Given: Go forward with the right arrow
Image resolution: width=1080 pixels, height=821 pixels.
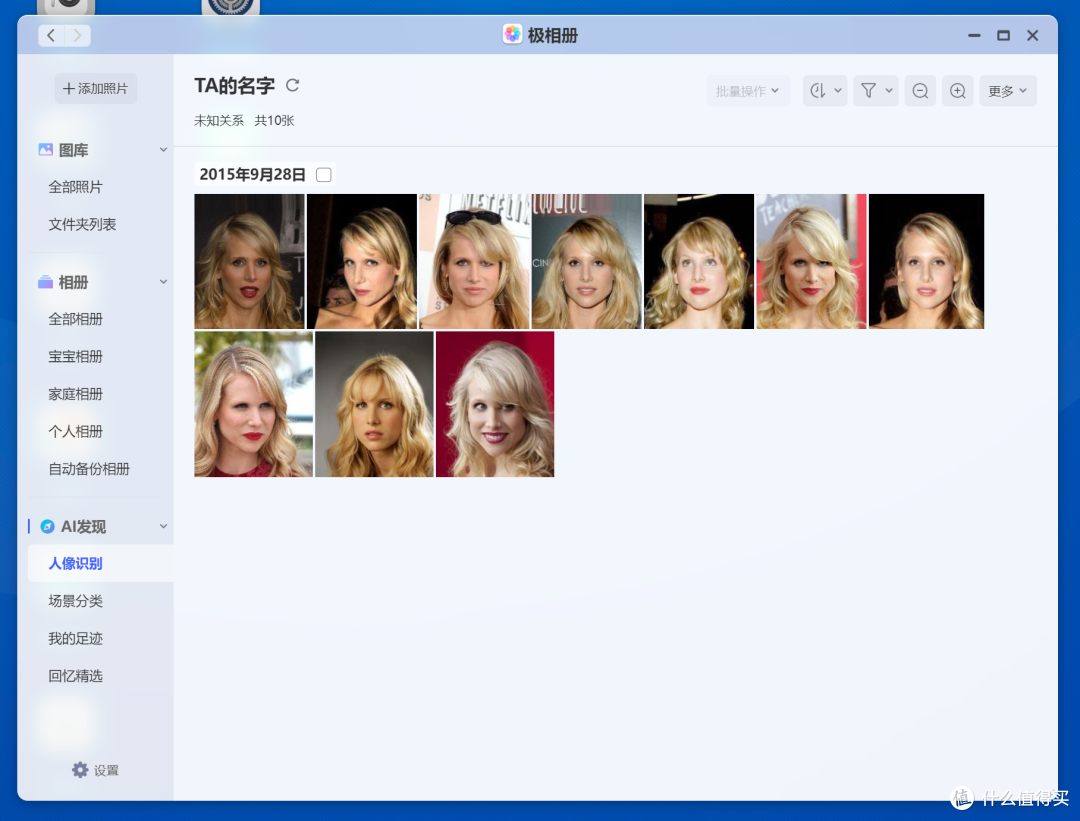Looking at the screenshot, I should pos(77,36).
